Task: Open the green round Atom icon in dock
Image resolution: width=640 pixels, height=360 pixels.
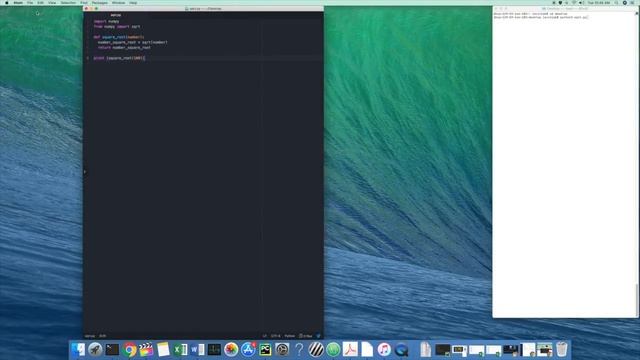Action: [x=333, y=350]
